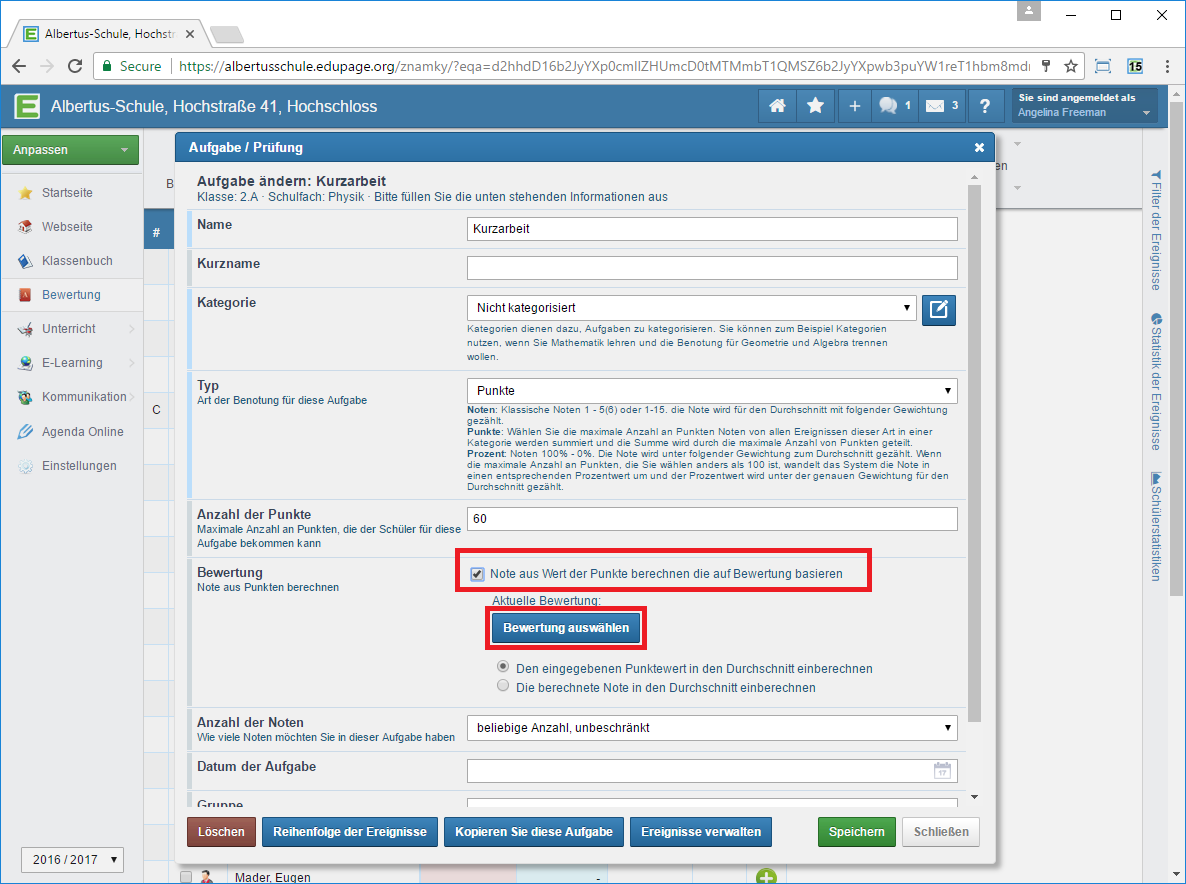Open the Kategorie dropdown 'Nicht kategorisiert'

tap(691, 308)
